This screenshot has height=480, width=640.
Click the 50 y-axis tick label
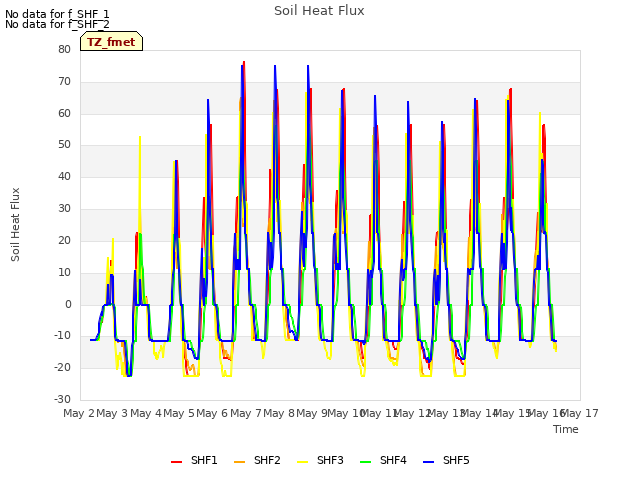[x=64, y=145]
